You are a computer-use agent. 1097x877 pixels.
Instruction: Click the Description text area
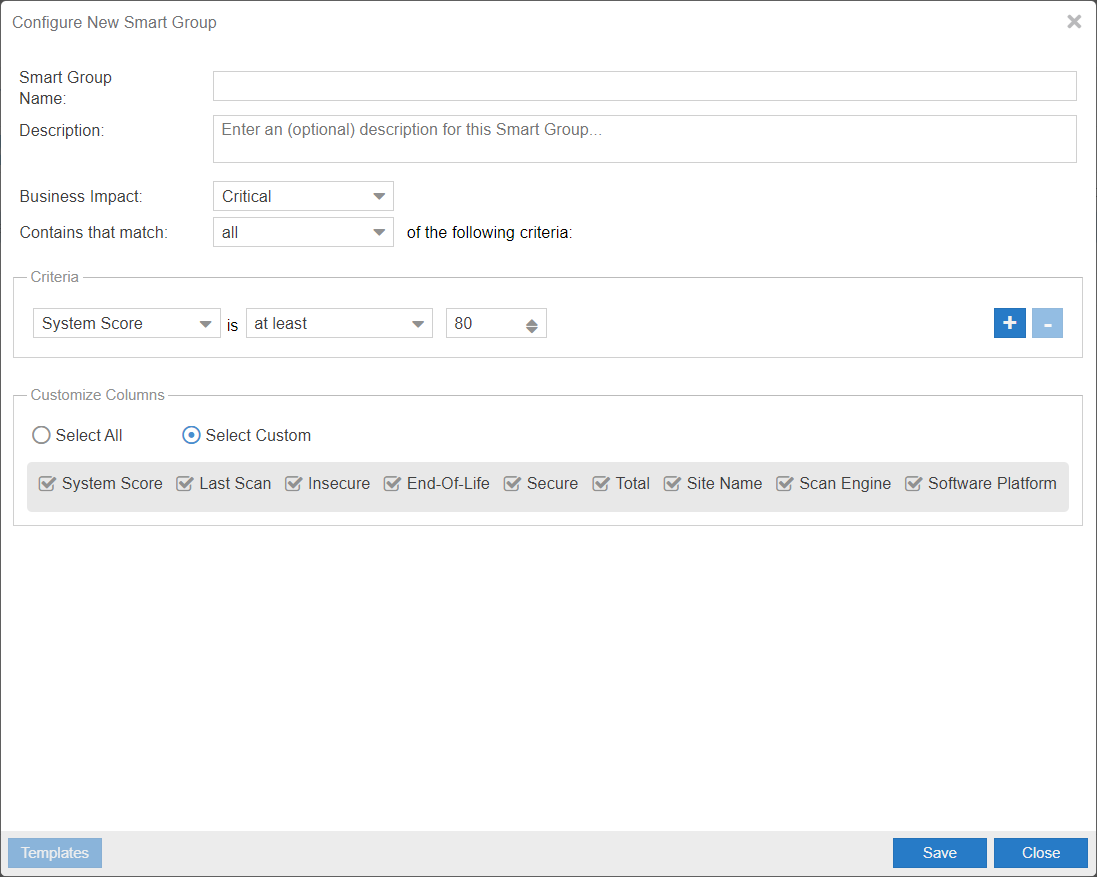(x=644, y=139)
